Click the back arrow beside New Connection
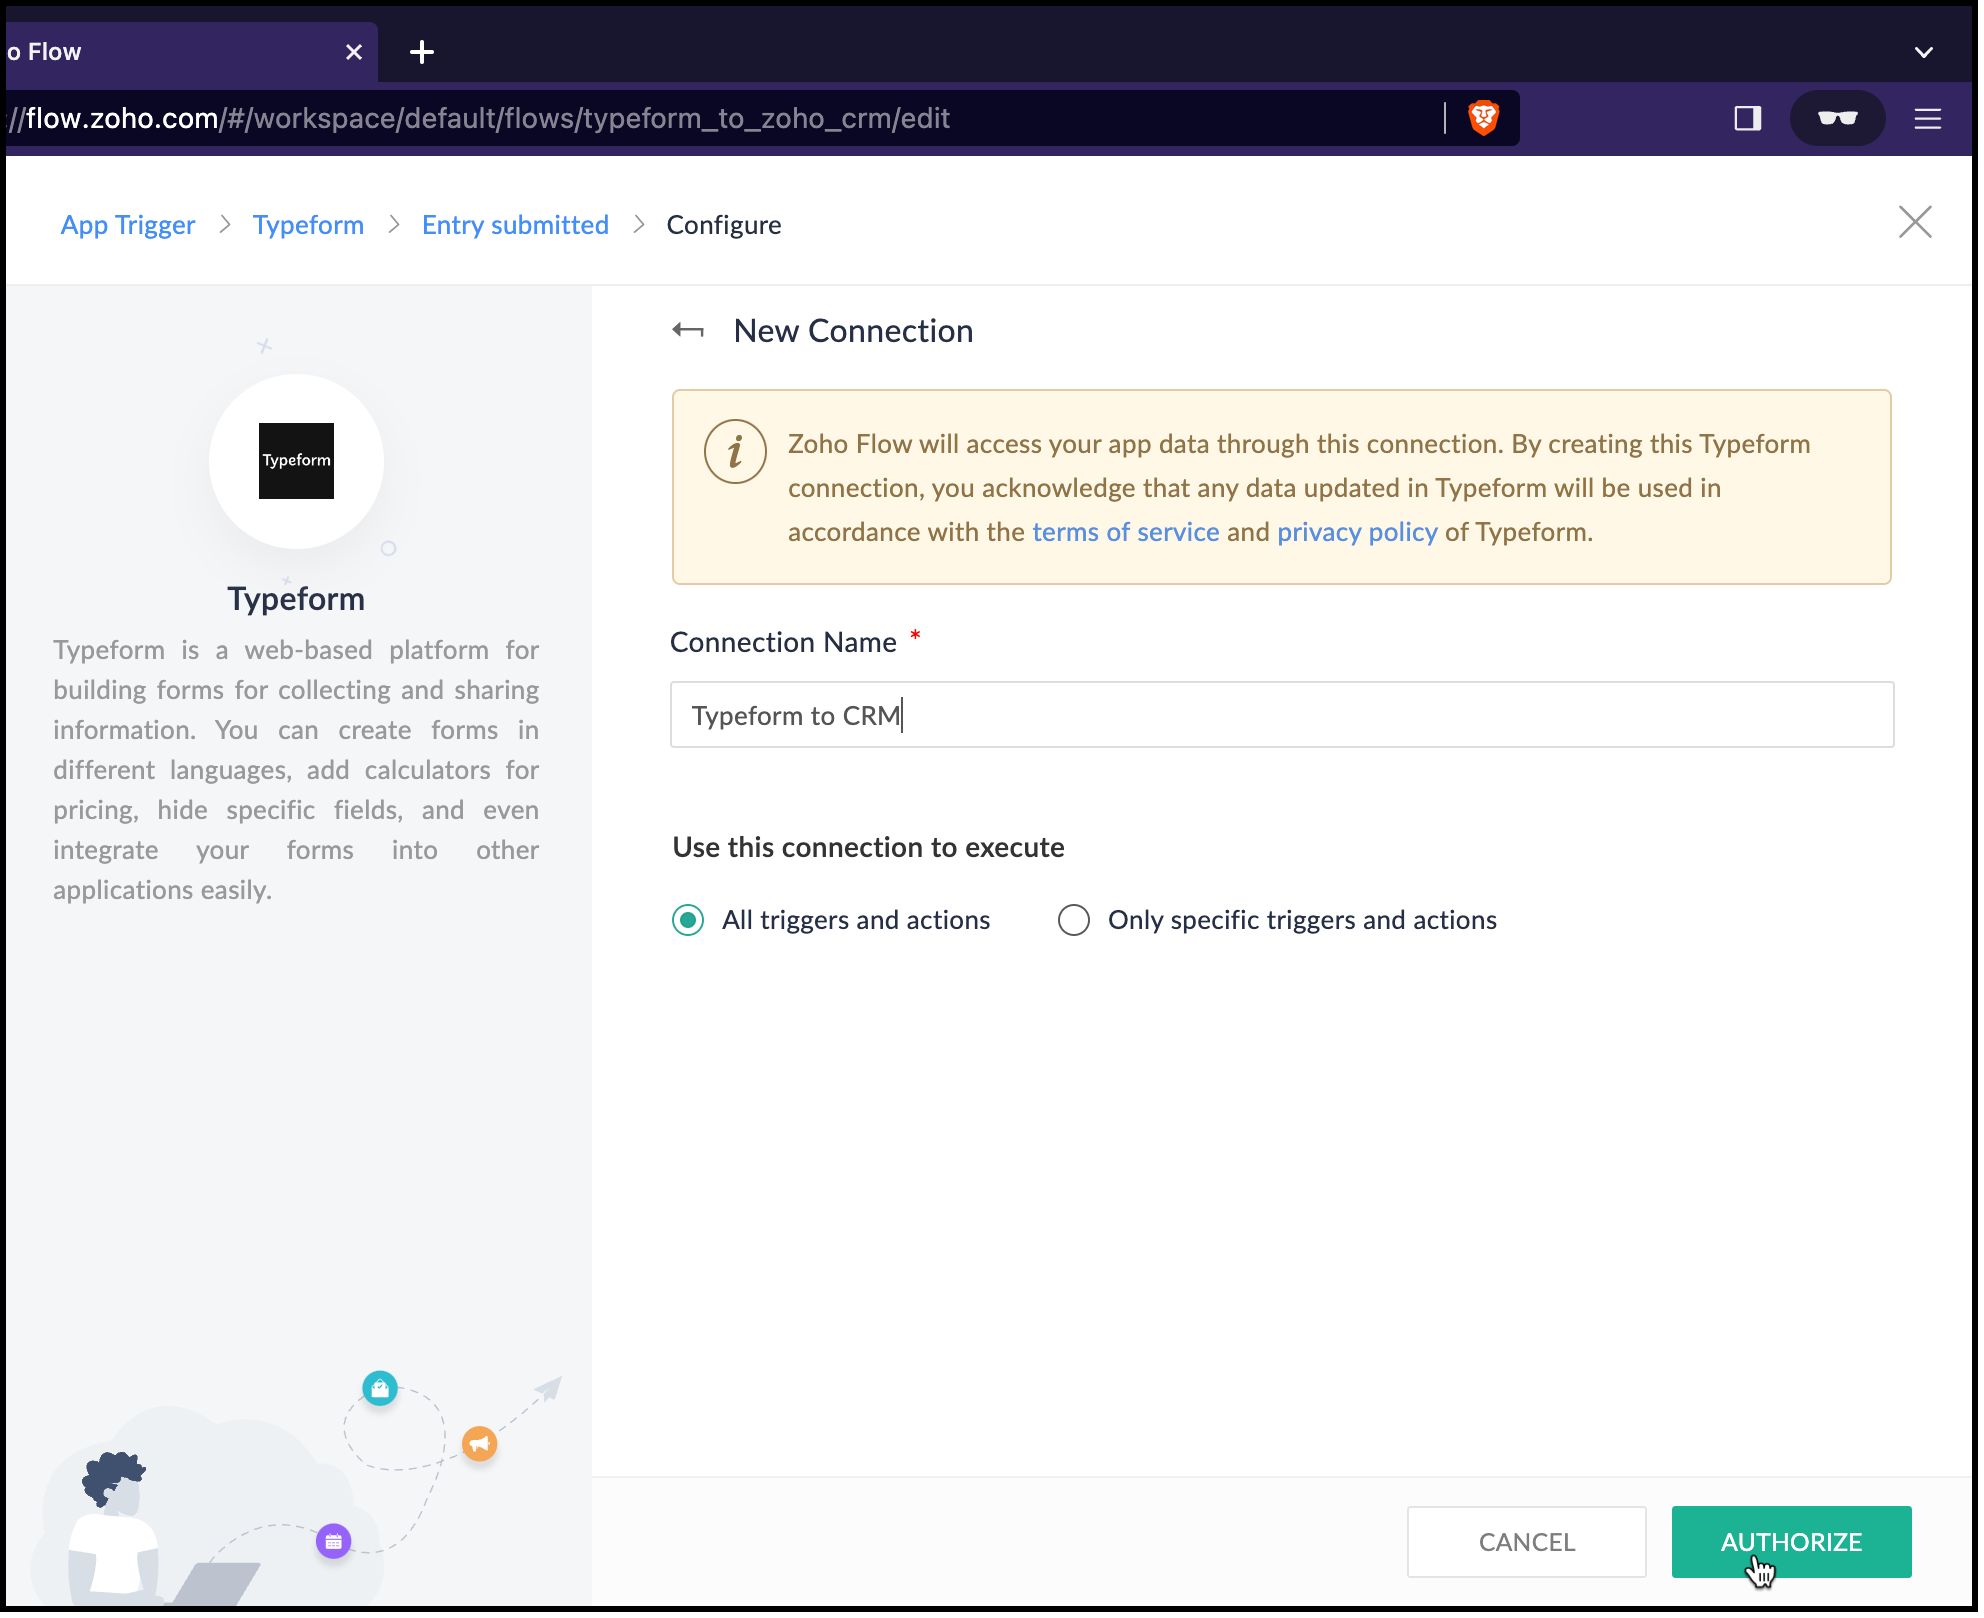1984x1618 pixels. coord(688,331)
